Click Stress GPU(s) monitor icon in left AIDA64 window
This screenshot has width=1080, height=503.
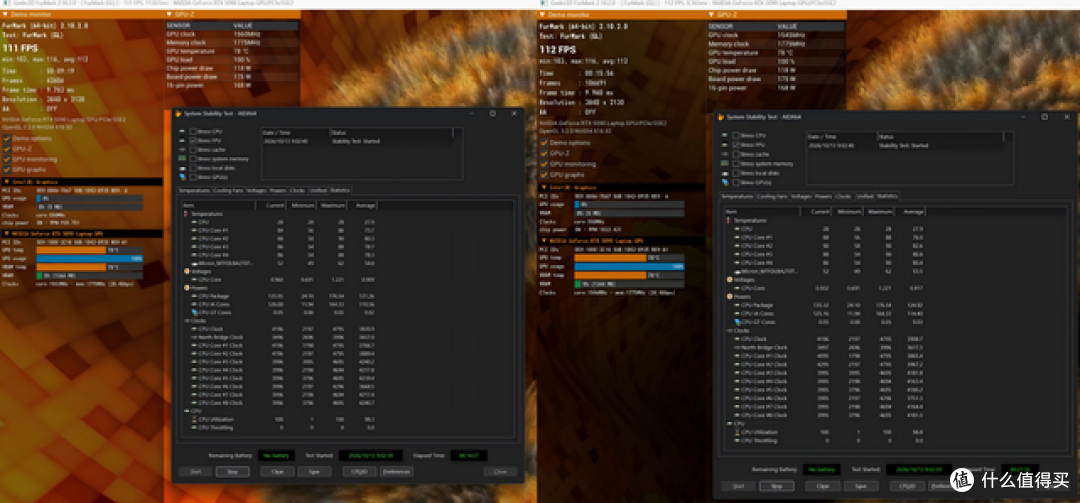182,177
